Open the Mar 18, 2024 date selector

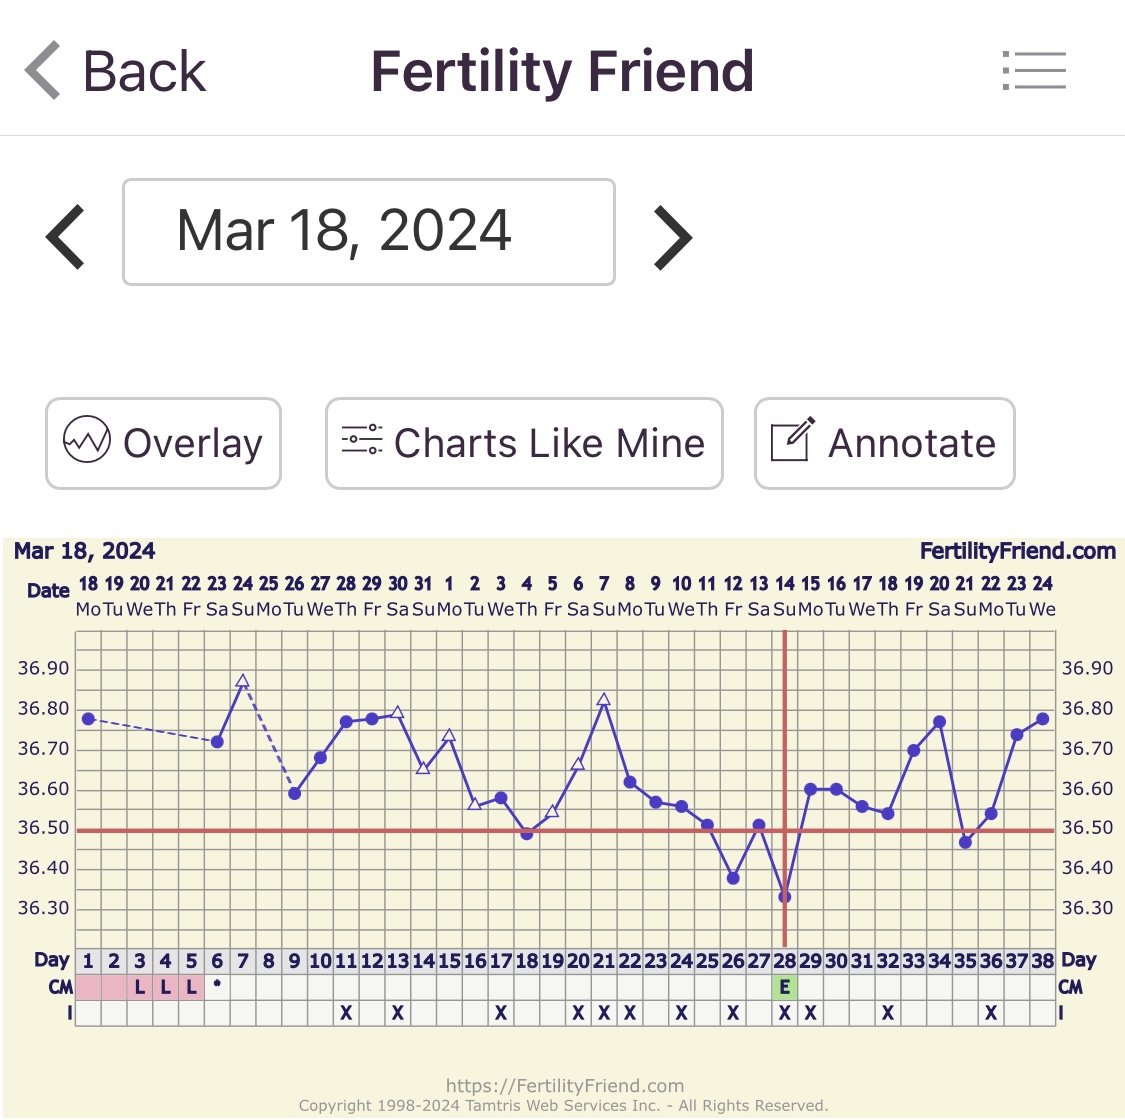click(368, 232)
